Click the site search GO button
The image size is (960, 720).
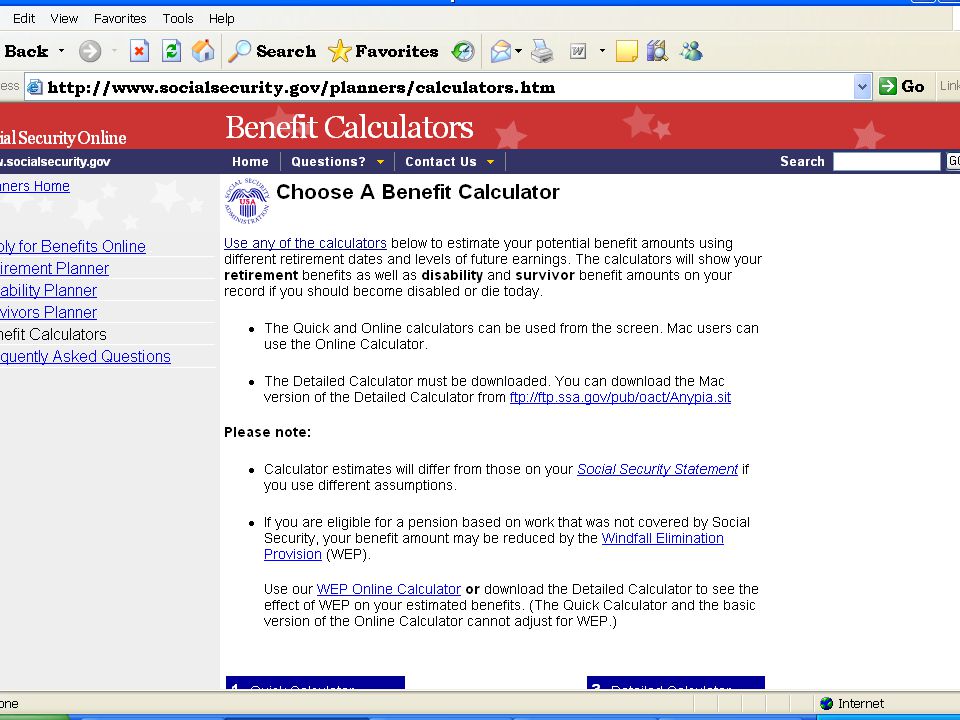point(953,162)
